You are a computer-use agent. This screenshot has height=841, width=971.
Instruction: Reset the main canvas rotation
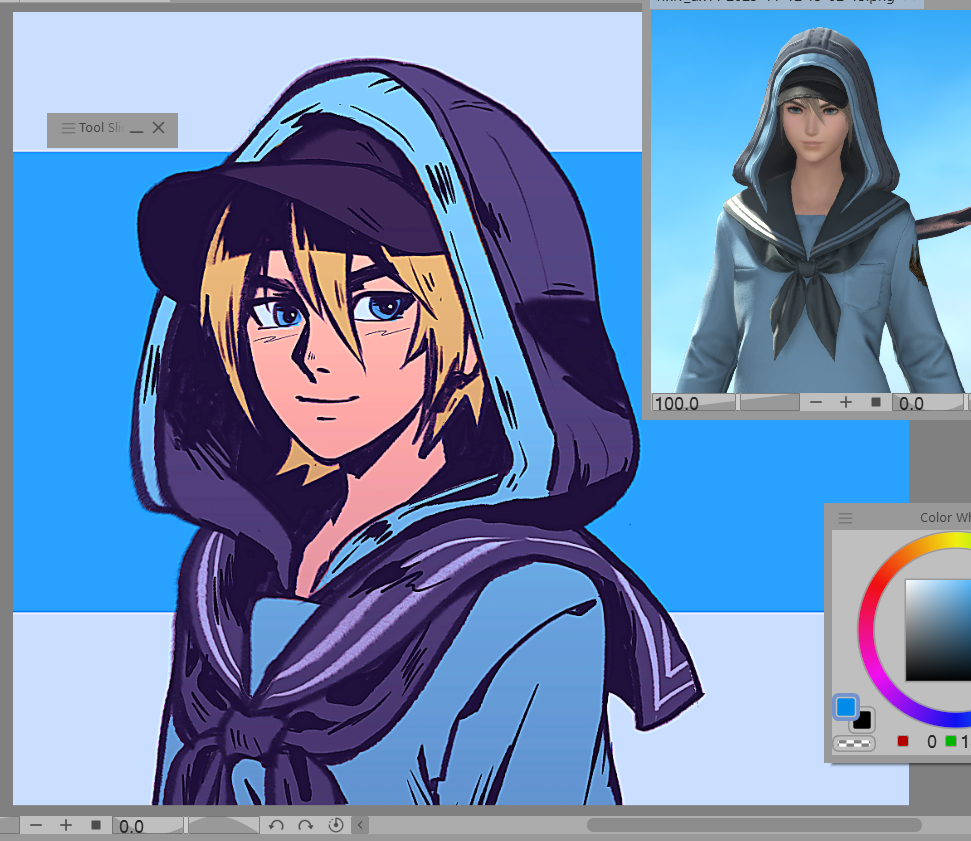pyautogui.click(x=336, y=825)
